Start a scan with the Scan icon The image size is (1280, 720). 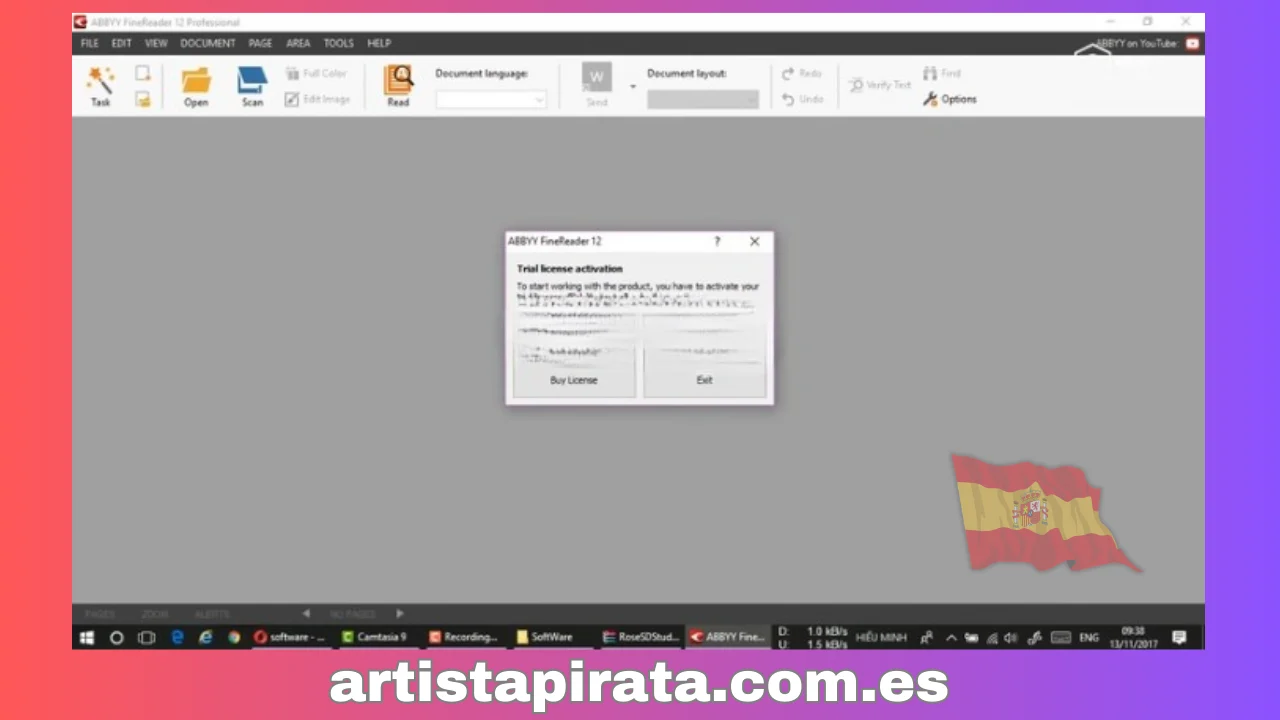click(252, 87)
